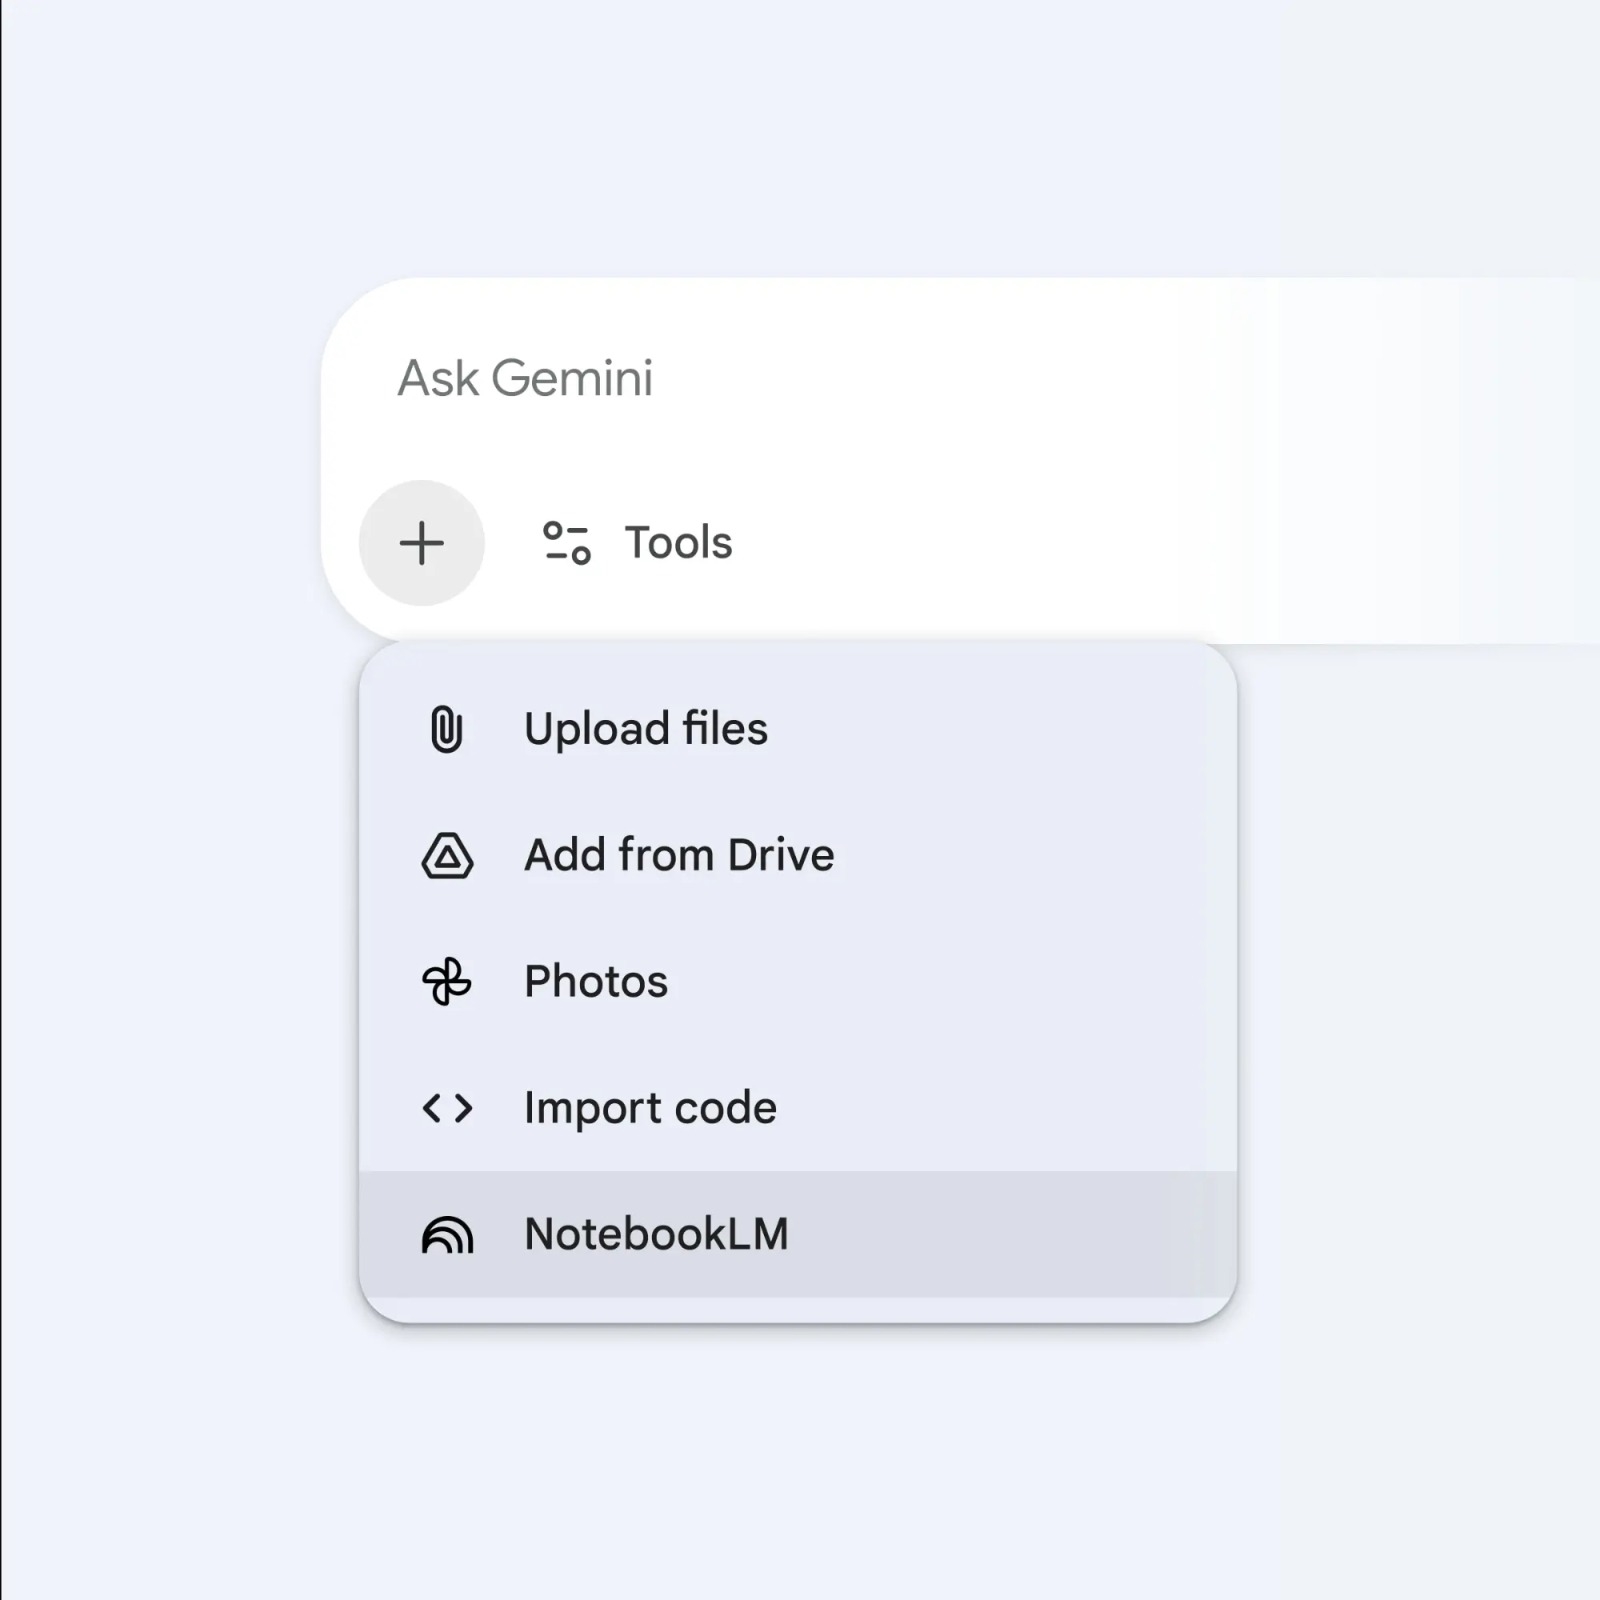
Task: Select the highlighted NotebookLM option
Action: point(657,1236)
